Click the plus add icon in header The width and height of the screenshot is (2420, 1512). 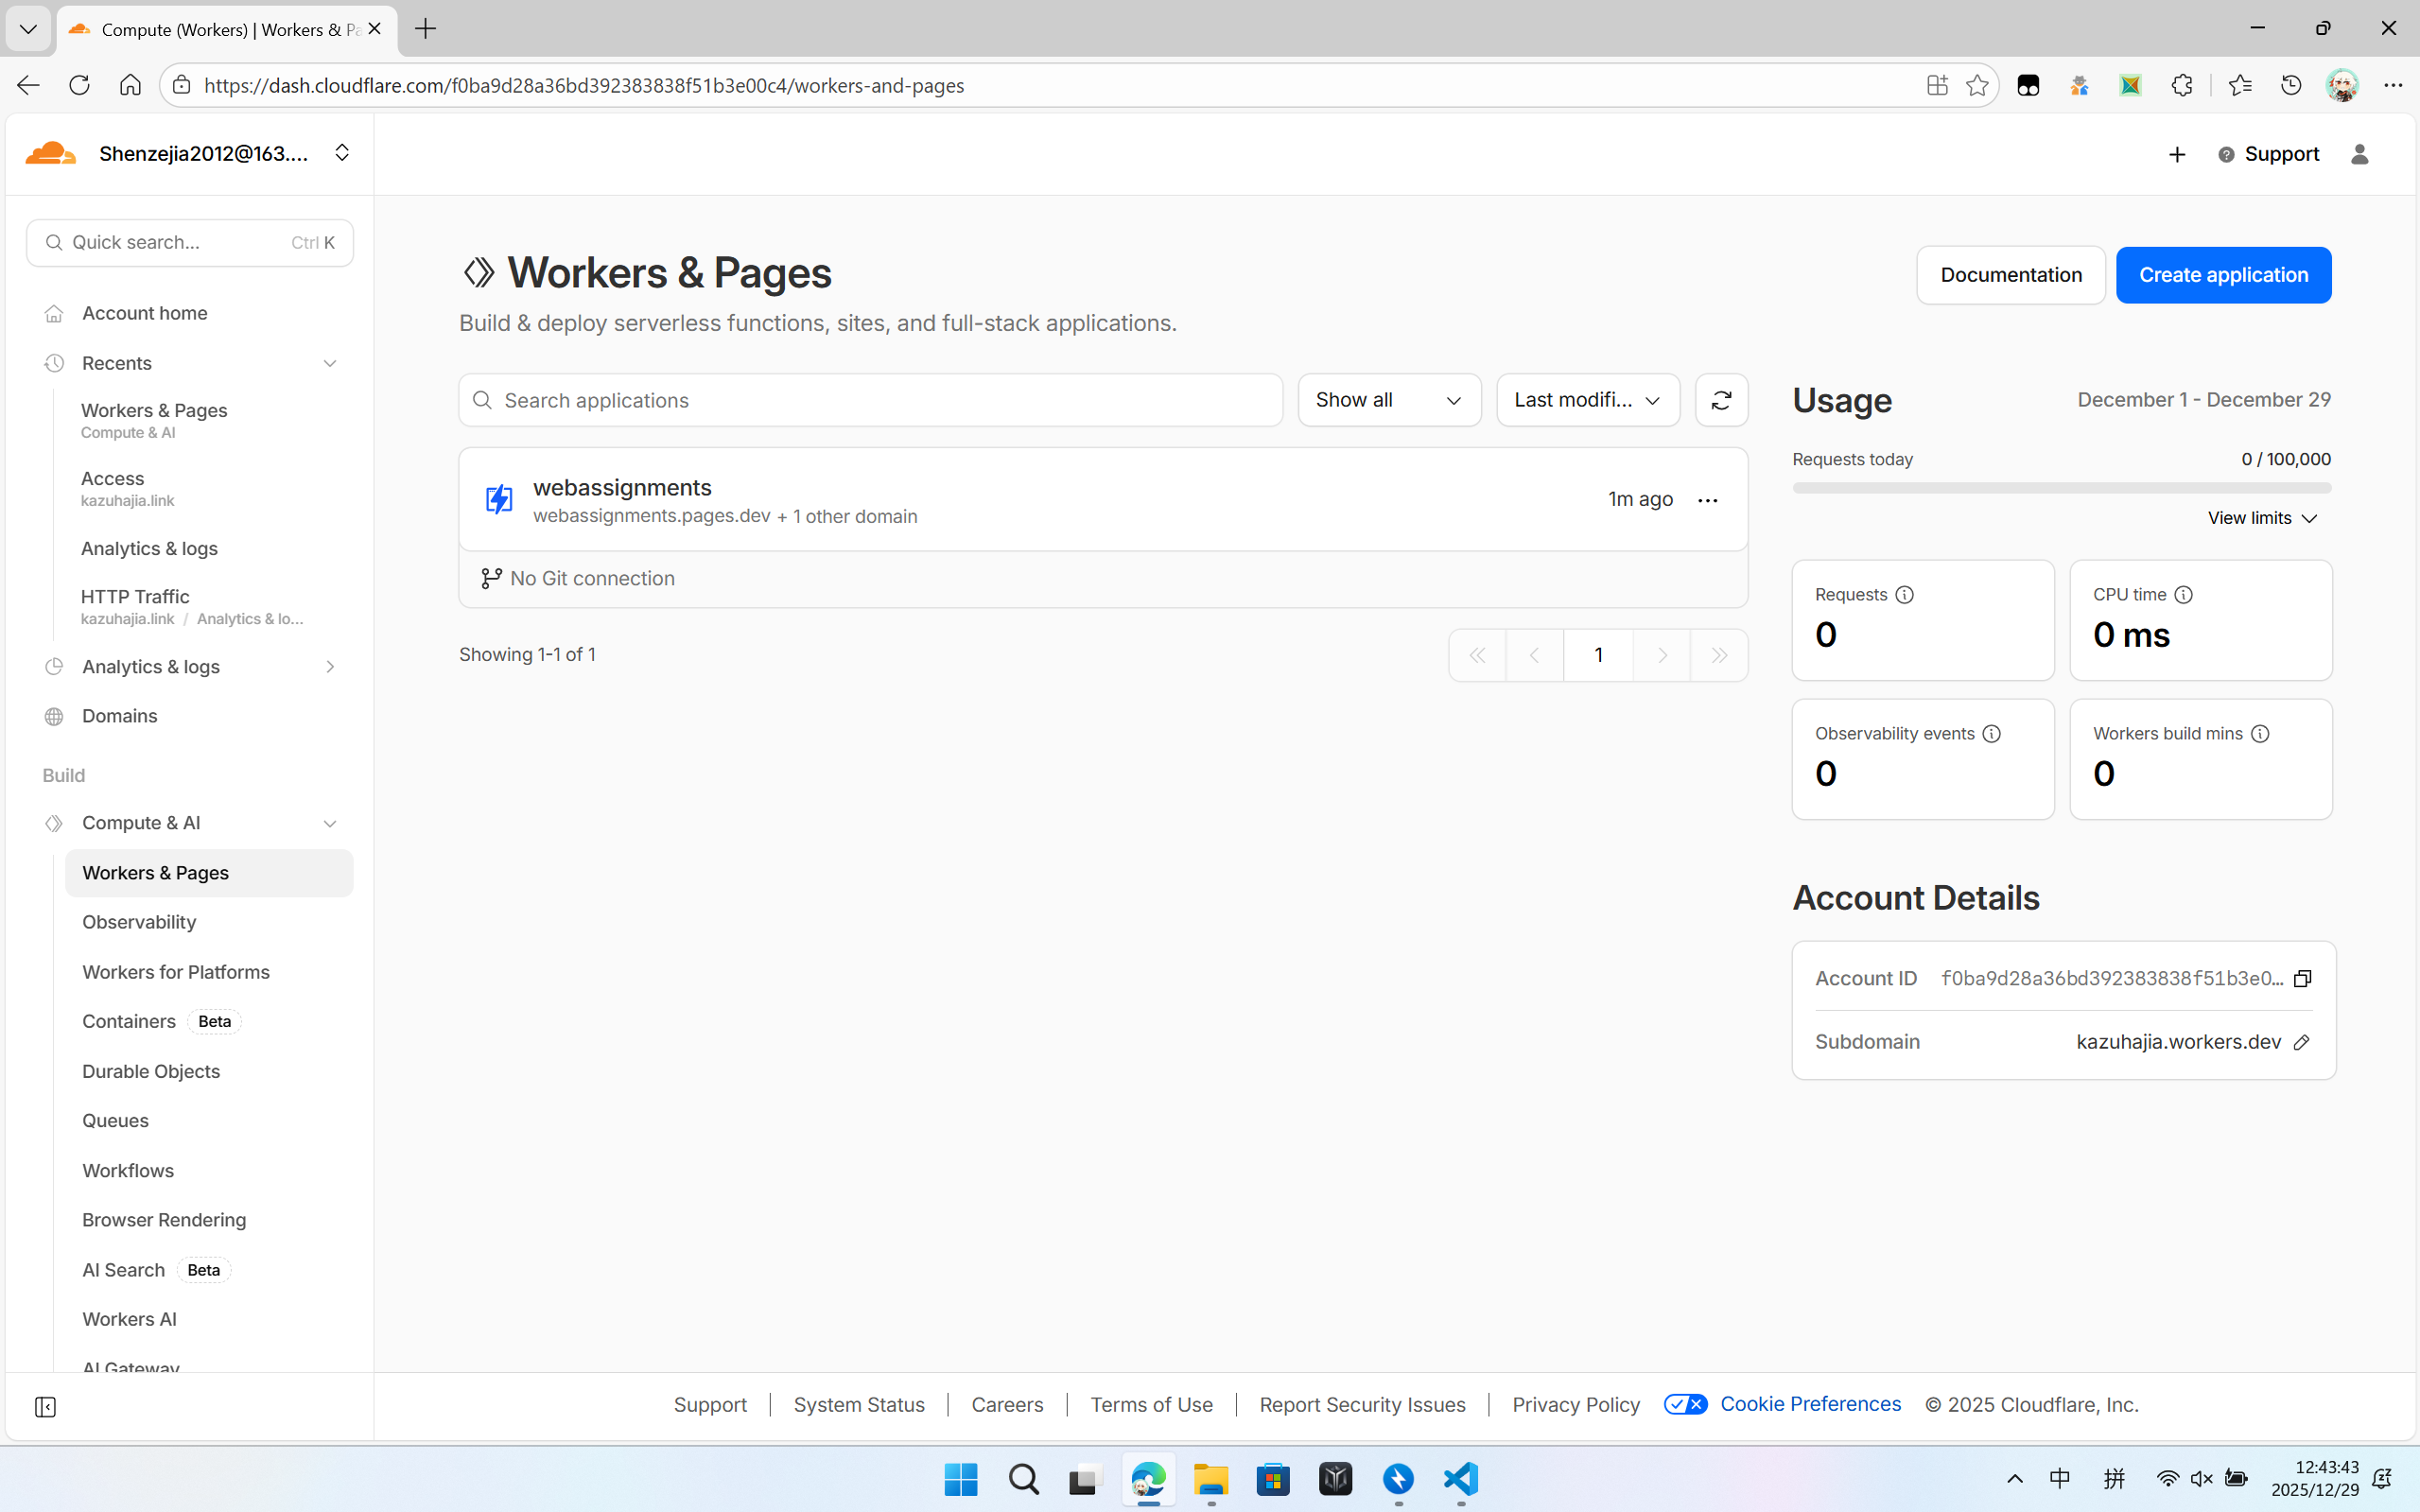tap(2177, 154)
